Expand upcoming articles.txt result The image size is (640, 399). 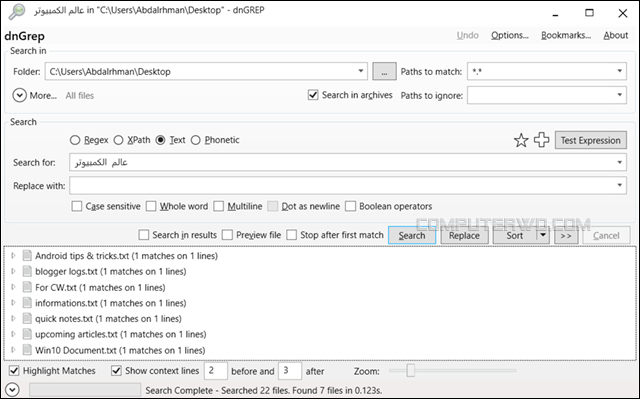[x=13, y=334]
